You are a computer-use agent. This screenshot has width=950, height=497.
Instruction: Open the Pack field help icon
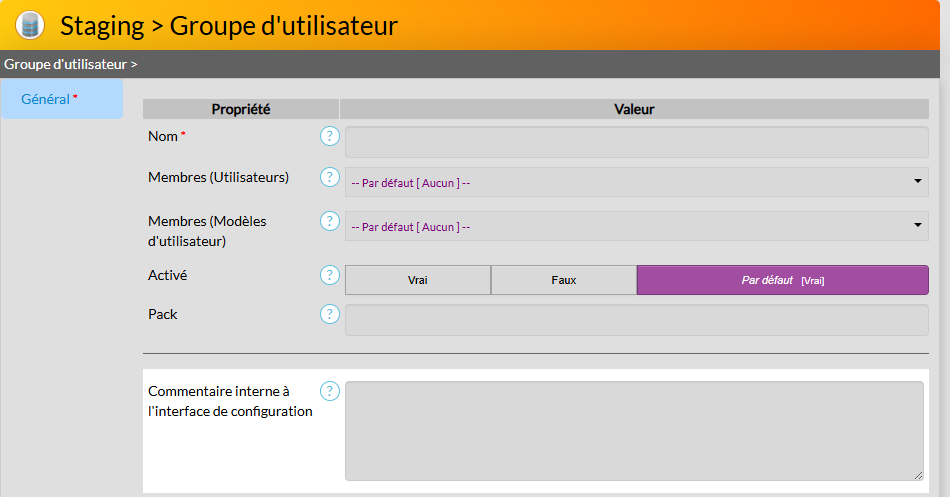330,314
